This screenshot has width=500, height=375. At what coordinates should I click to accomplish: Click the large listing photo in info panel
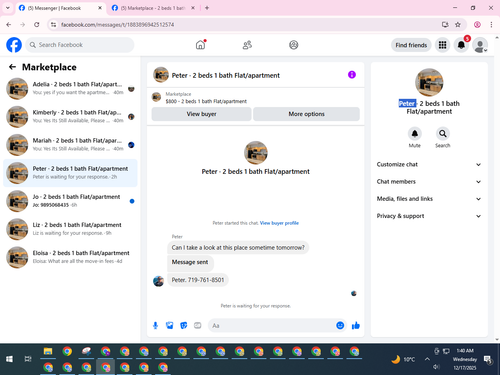click(x=429, y=82)
